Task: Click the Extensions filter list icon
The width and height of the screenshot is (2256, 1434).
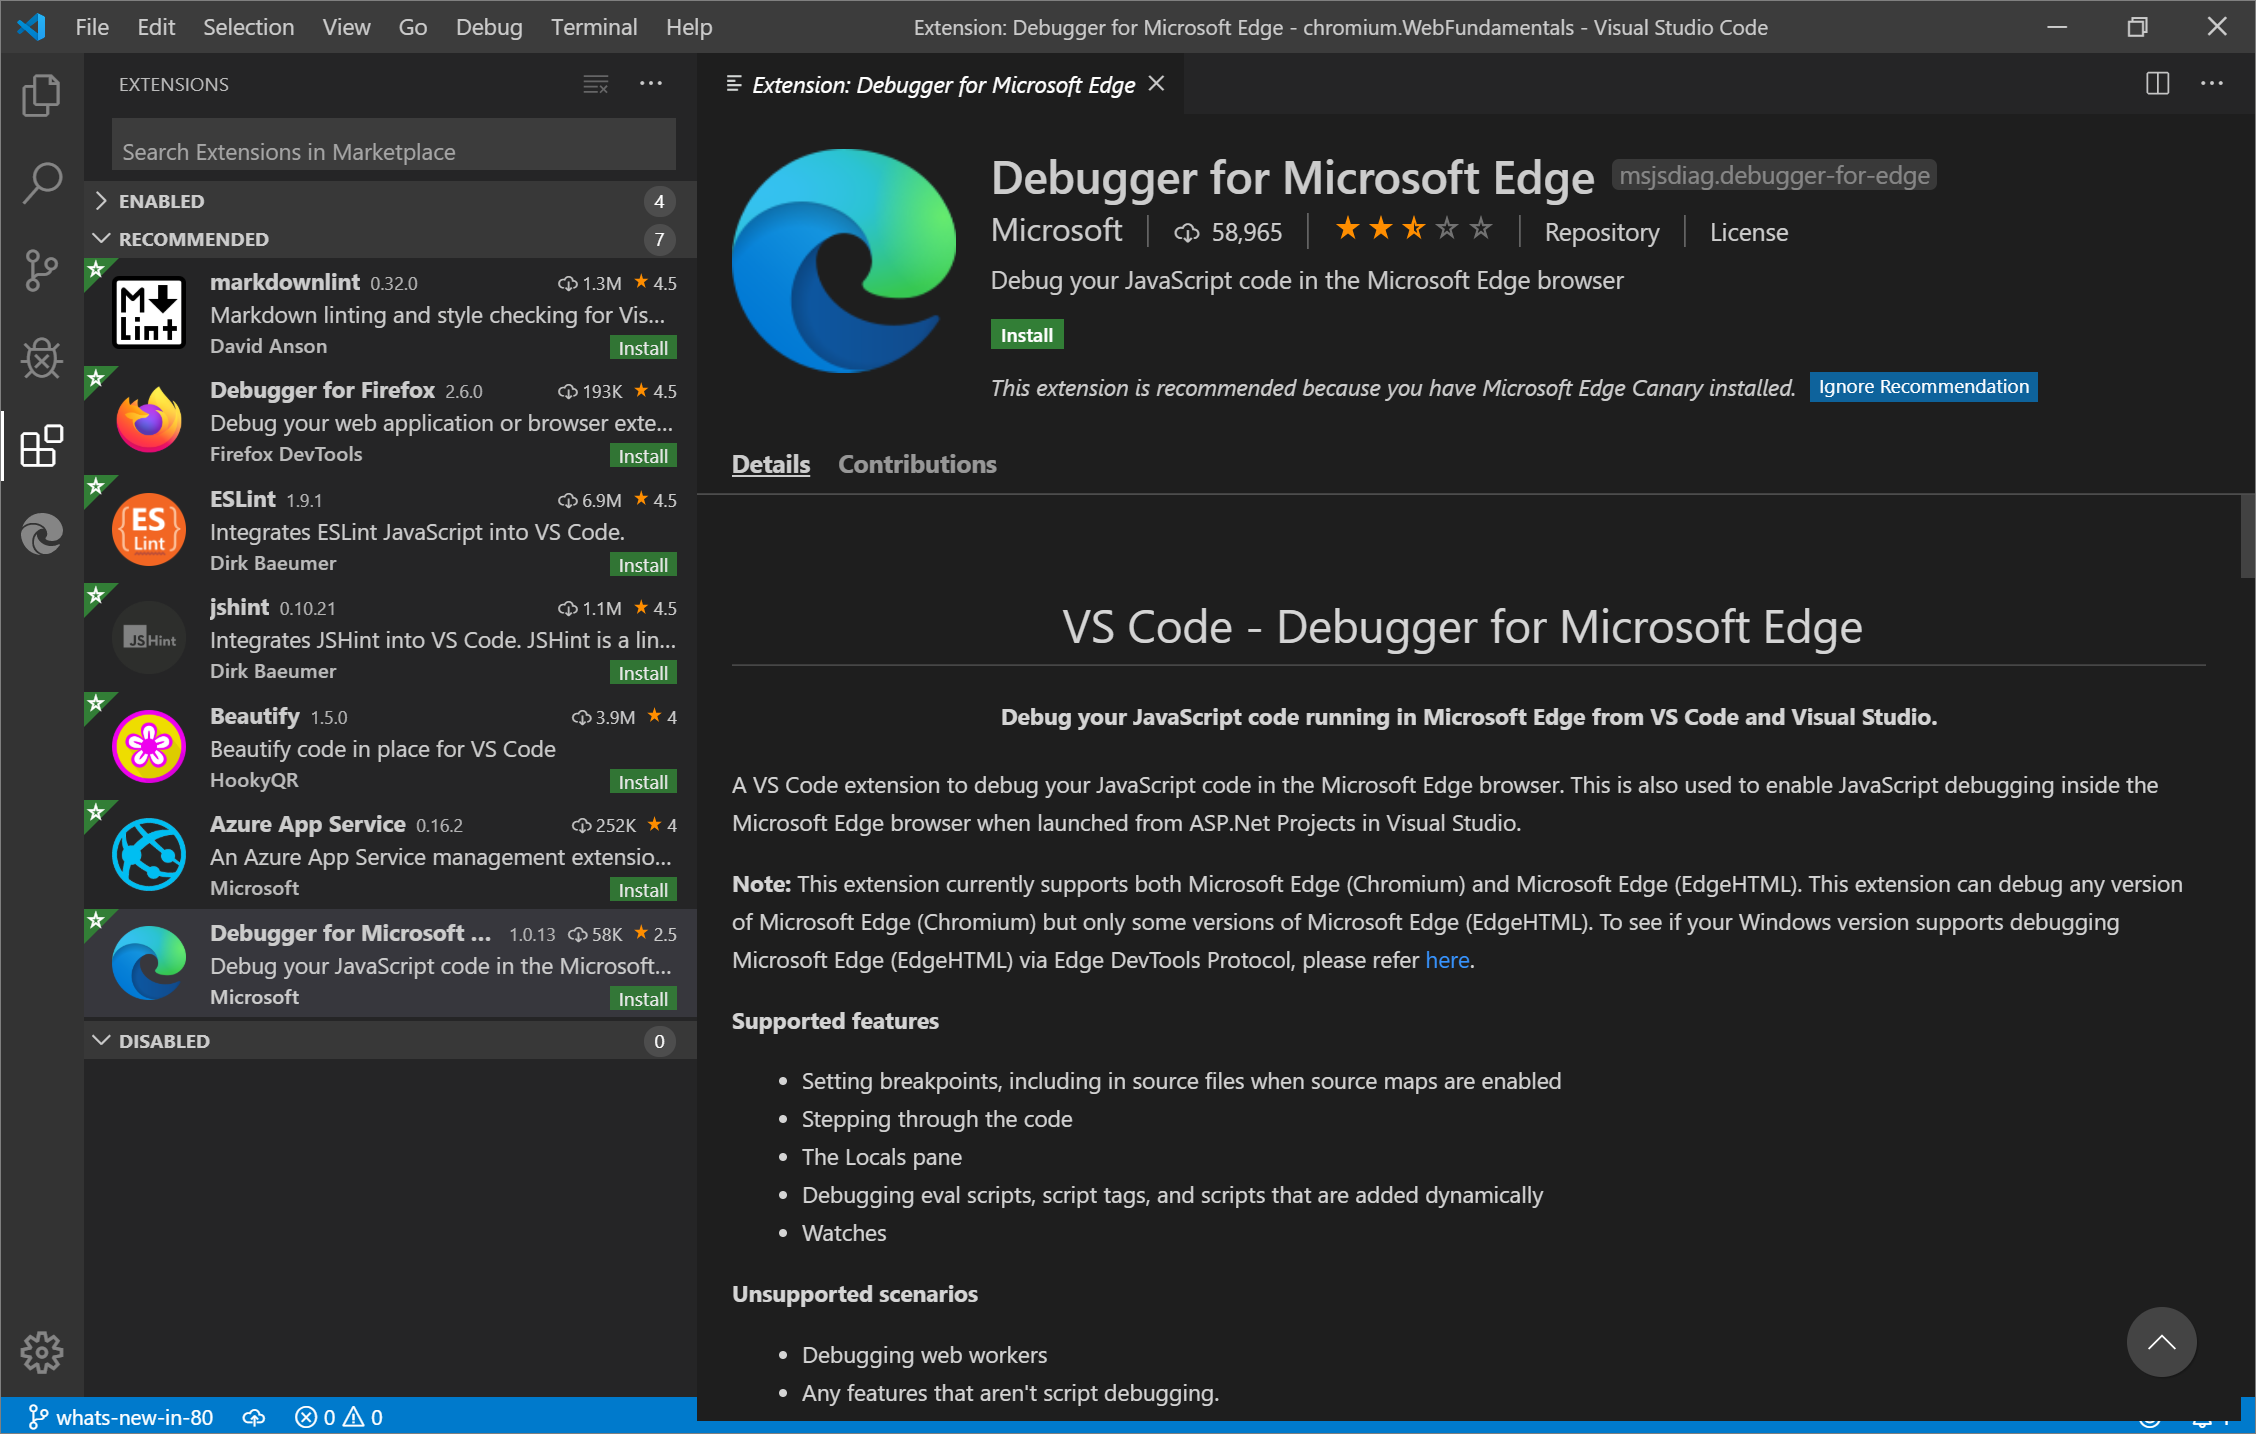Action: click(x=595, y=82)
